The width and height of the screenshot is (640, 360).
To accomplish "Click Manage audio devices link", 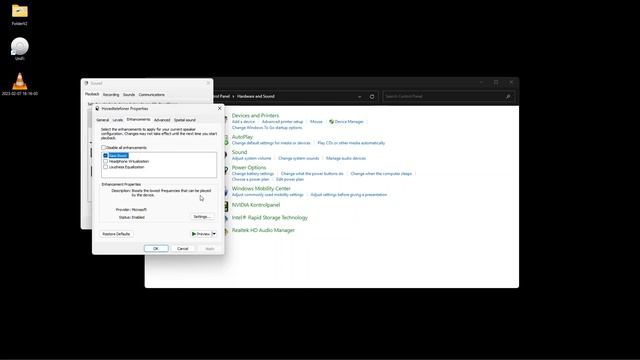I will click(x=346, y=158).
